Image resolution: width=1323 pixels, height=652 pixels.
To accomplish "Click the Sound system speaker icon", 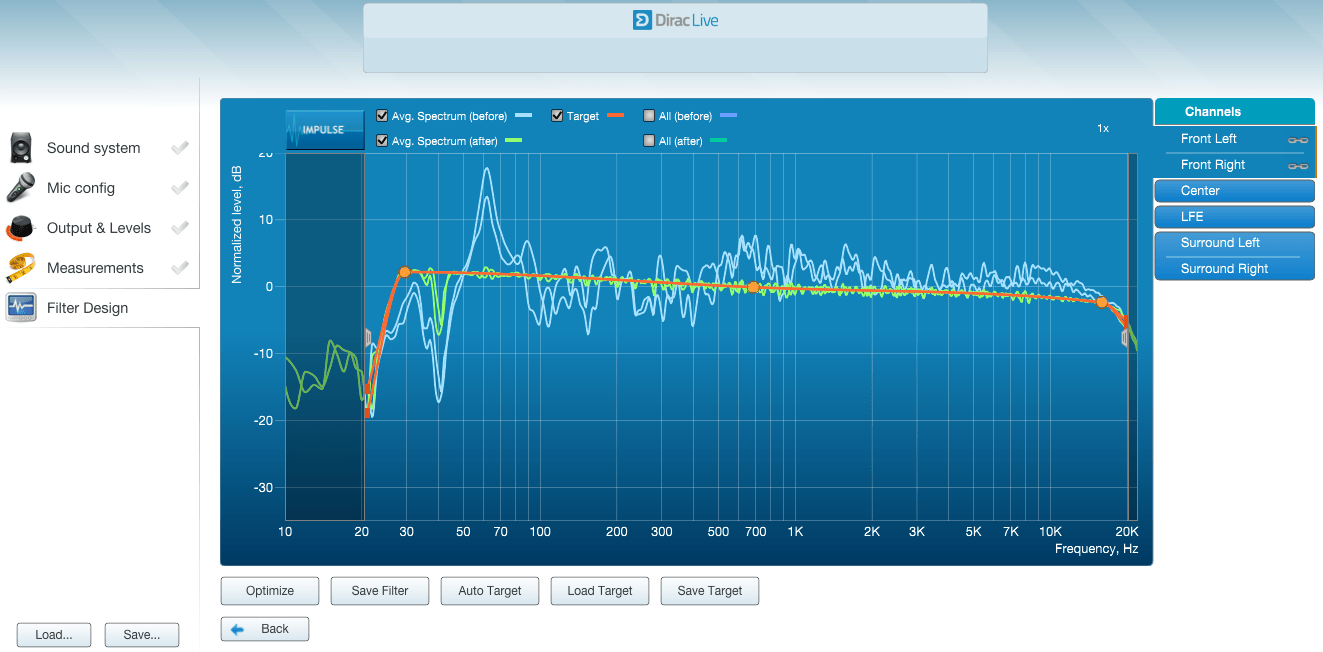I will click(21, 148).
